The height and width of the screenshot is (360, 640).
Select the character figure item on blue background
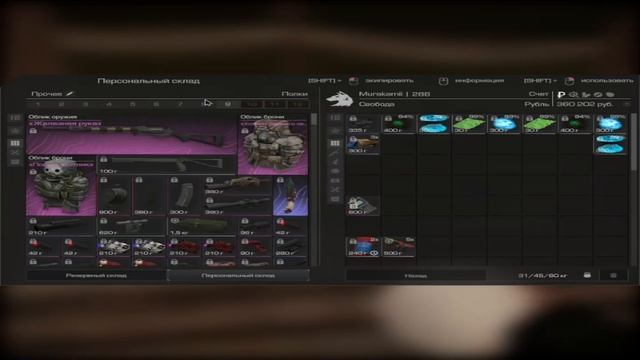tap(291, 196)
